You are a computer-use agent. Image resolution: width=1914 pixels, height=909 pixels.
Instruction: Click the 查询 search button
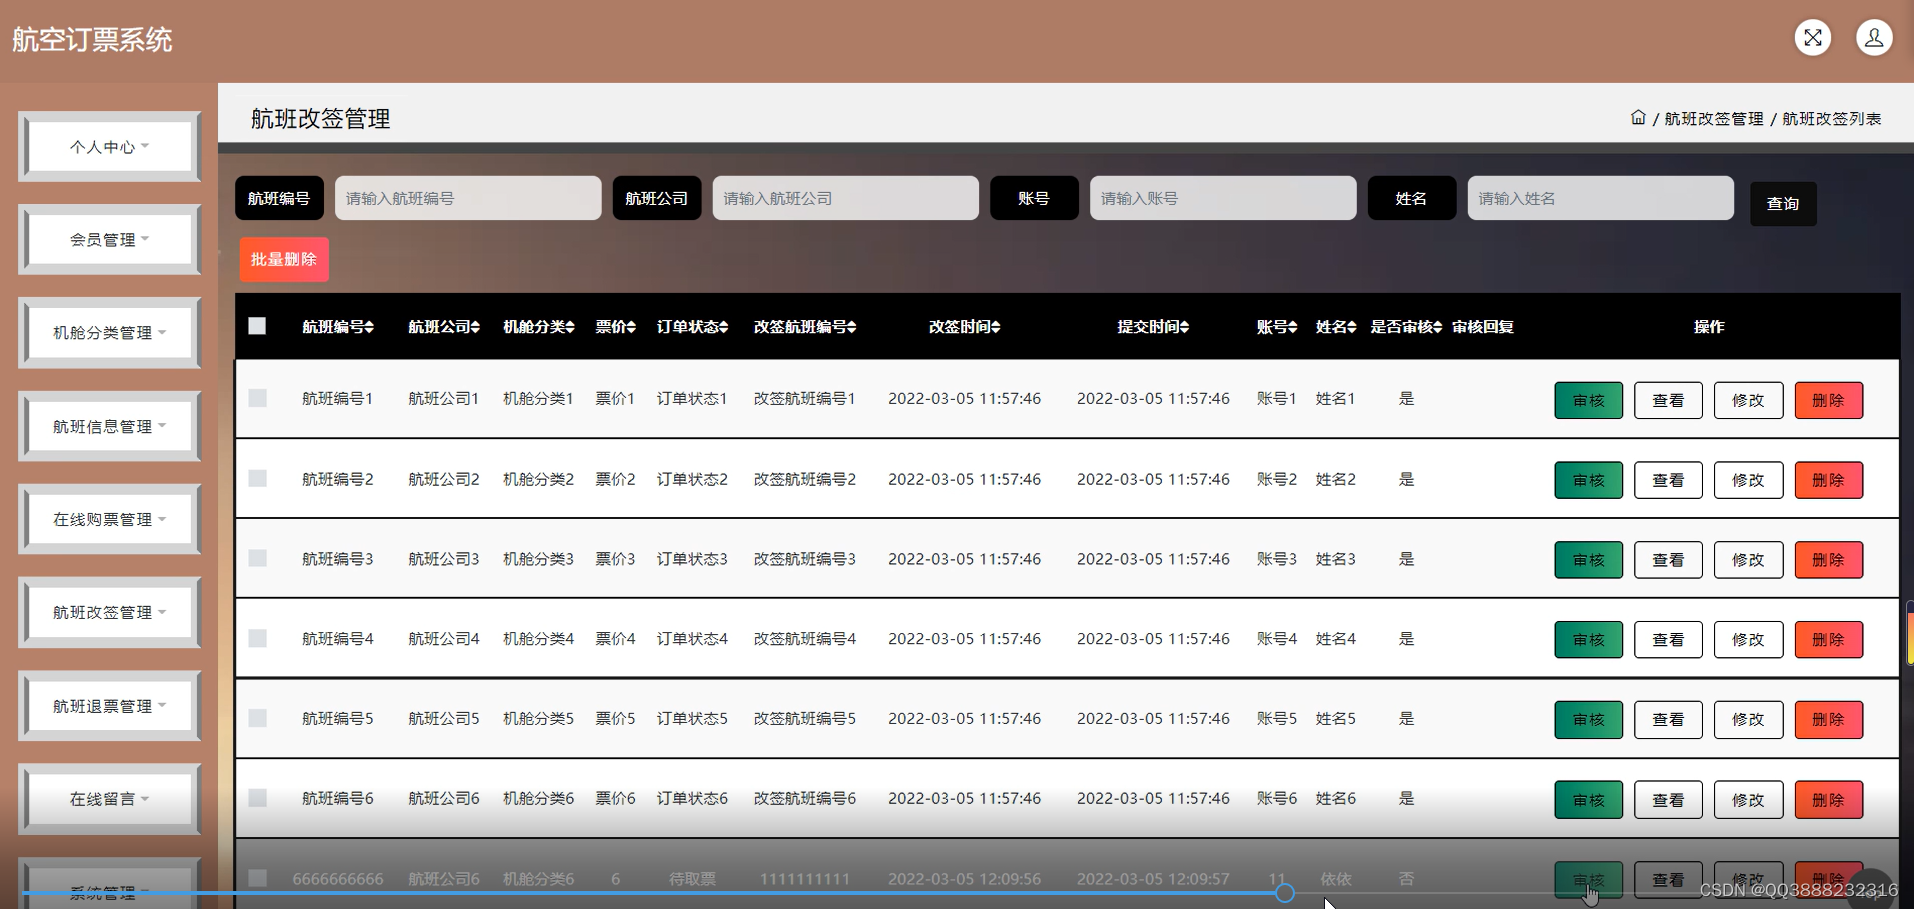click(1783, 204)
